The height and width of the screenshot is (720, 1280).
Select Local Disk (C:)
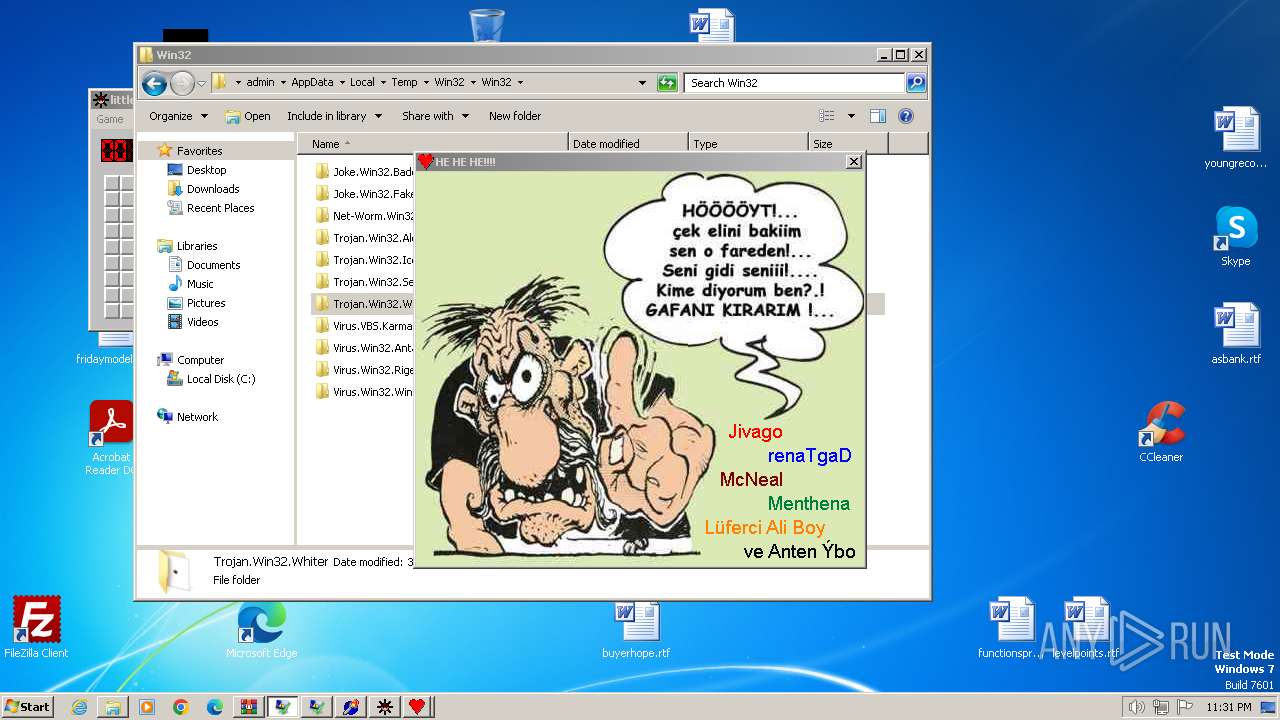tap(220, 379)
